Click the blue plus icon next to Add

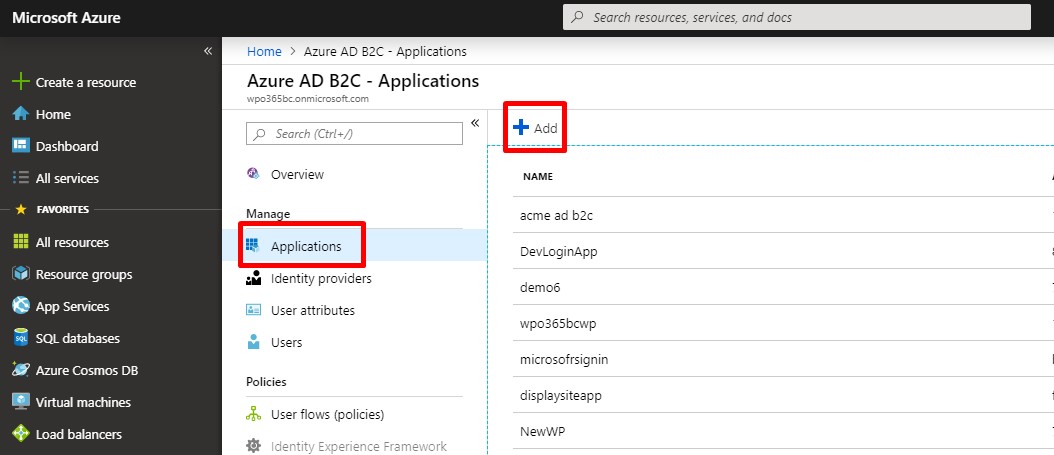tap(521, 127)
